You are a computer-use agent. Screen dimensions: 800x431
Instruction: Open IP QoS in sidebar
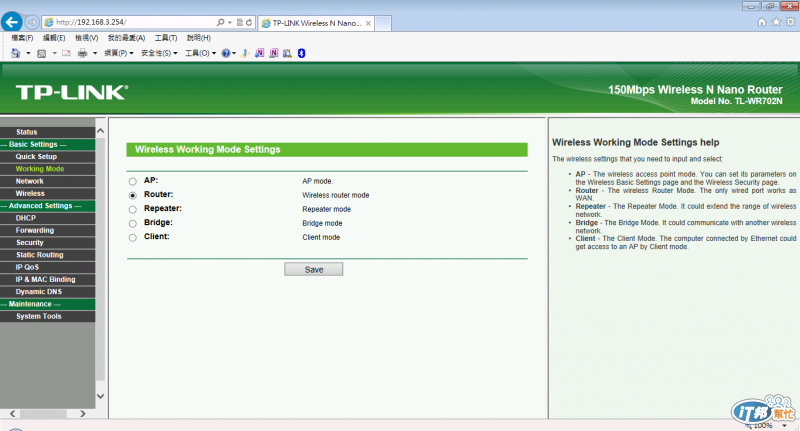tap(47, 267)
